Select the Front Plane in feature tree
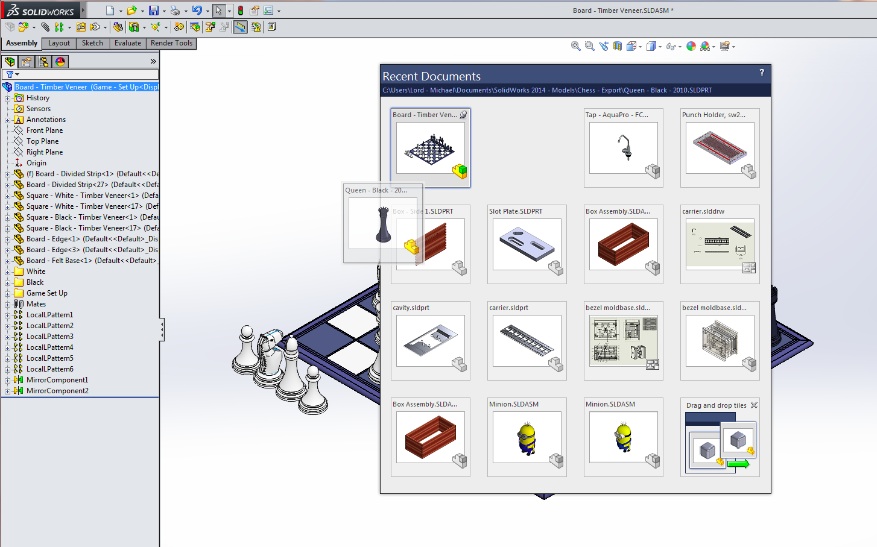The width and height of the screenshot is (877, 547). click(x=44, y=130)
